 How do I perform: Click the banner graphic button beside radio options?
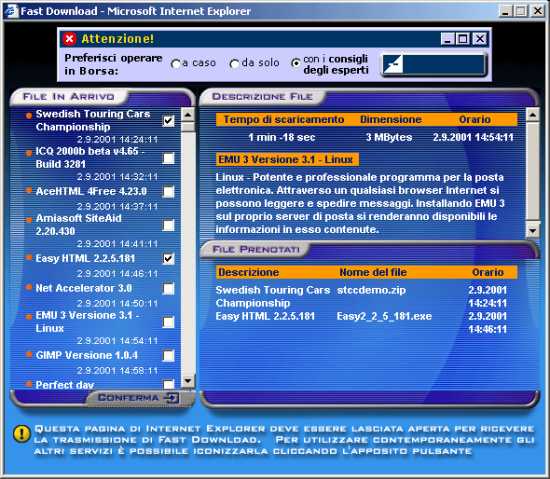pyautogui.click(x=434, y=65)
